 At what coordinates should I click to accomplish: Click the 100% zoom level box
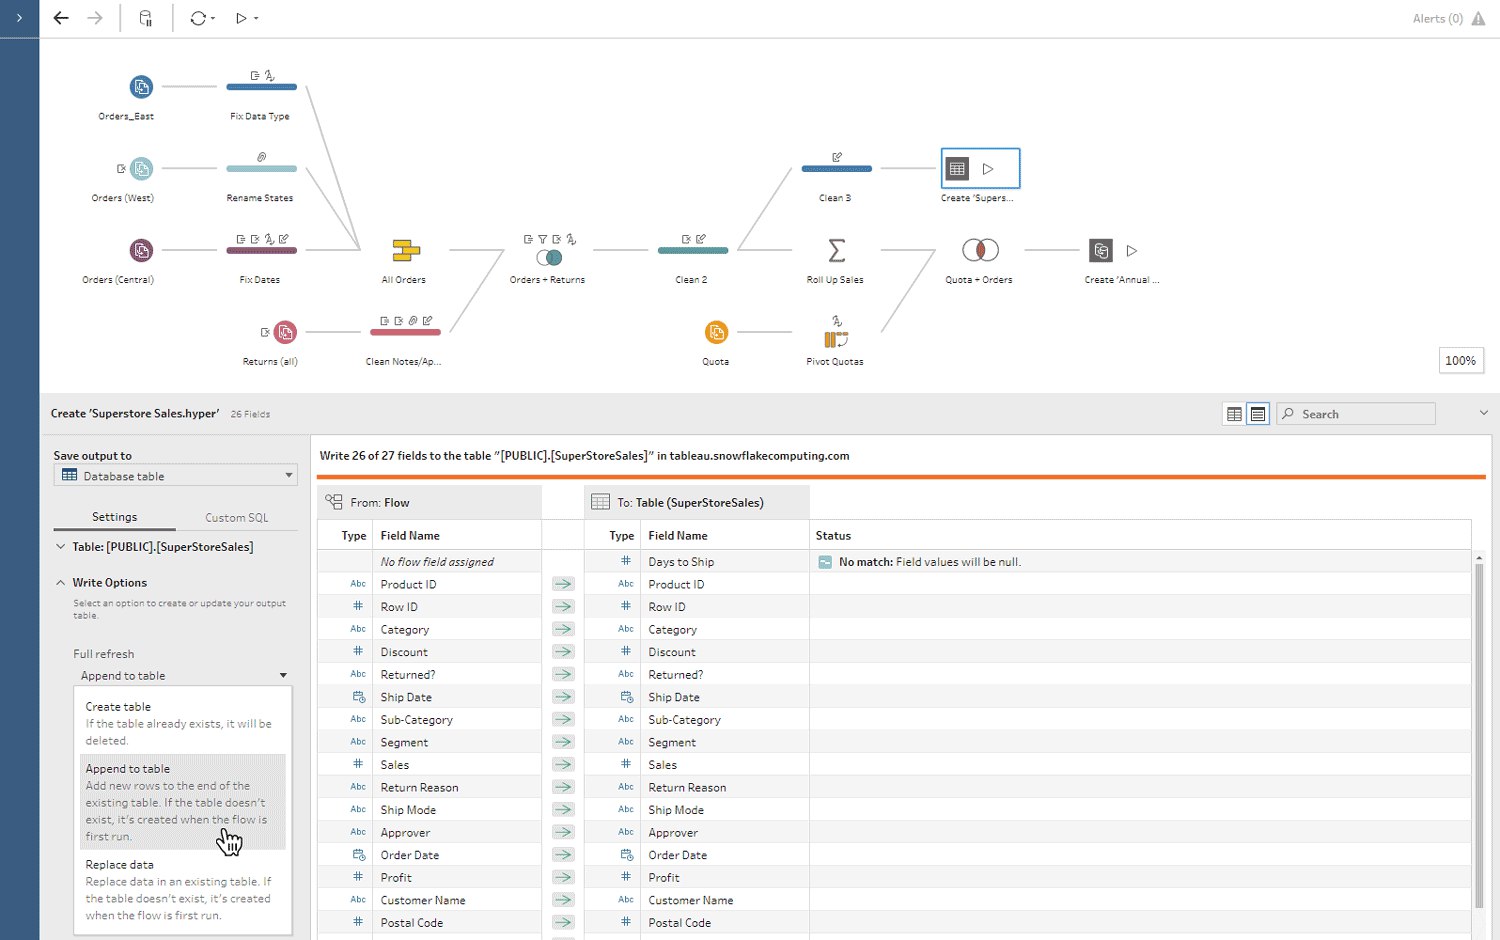pyautogui.click(x=1461, y=361)
